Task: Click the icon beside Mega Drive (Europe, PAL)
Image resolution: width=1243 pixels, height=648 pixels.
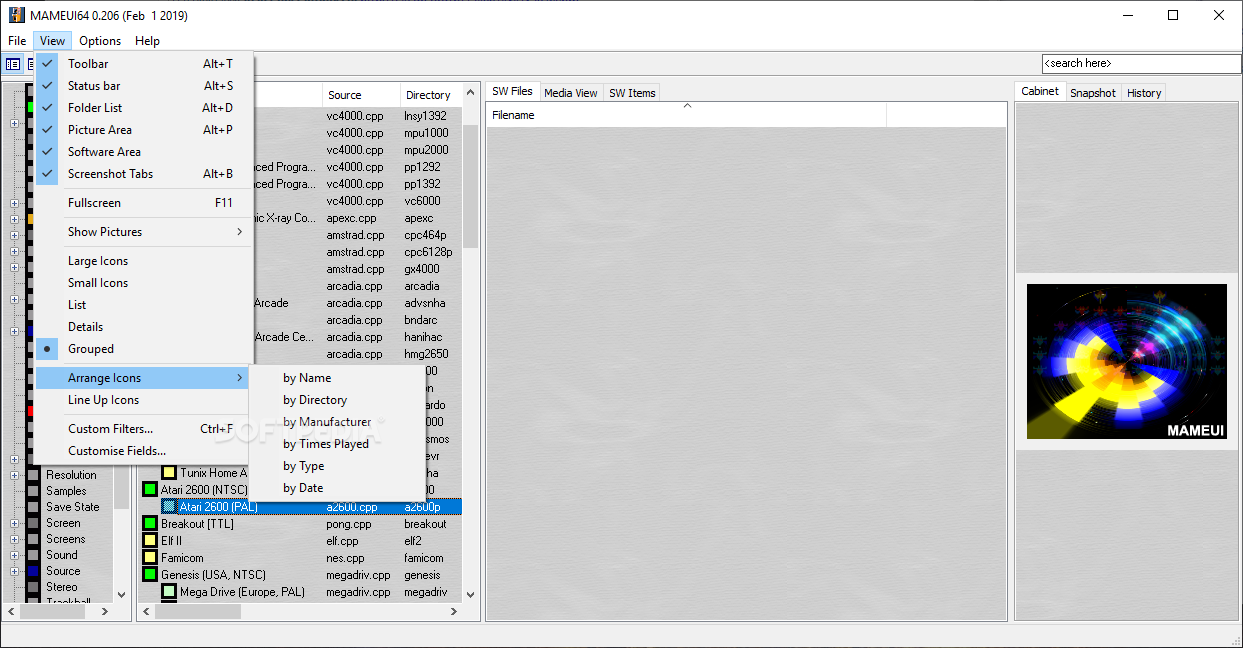Action: [169, 592]
